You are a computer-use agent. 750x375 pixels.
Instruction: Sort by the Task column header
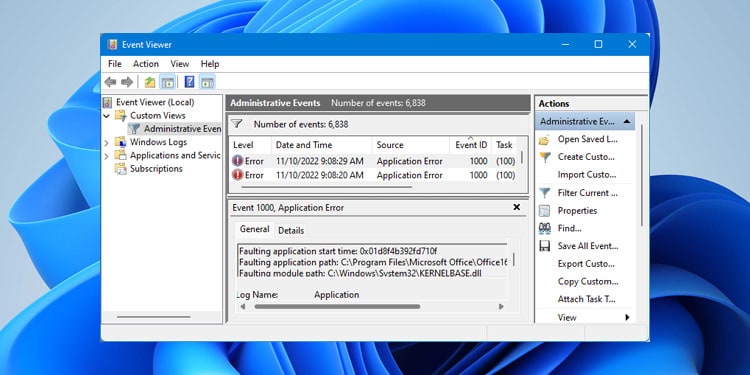[x=504, y=144]
